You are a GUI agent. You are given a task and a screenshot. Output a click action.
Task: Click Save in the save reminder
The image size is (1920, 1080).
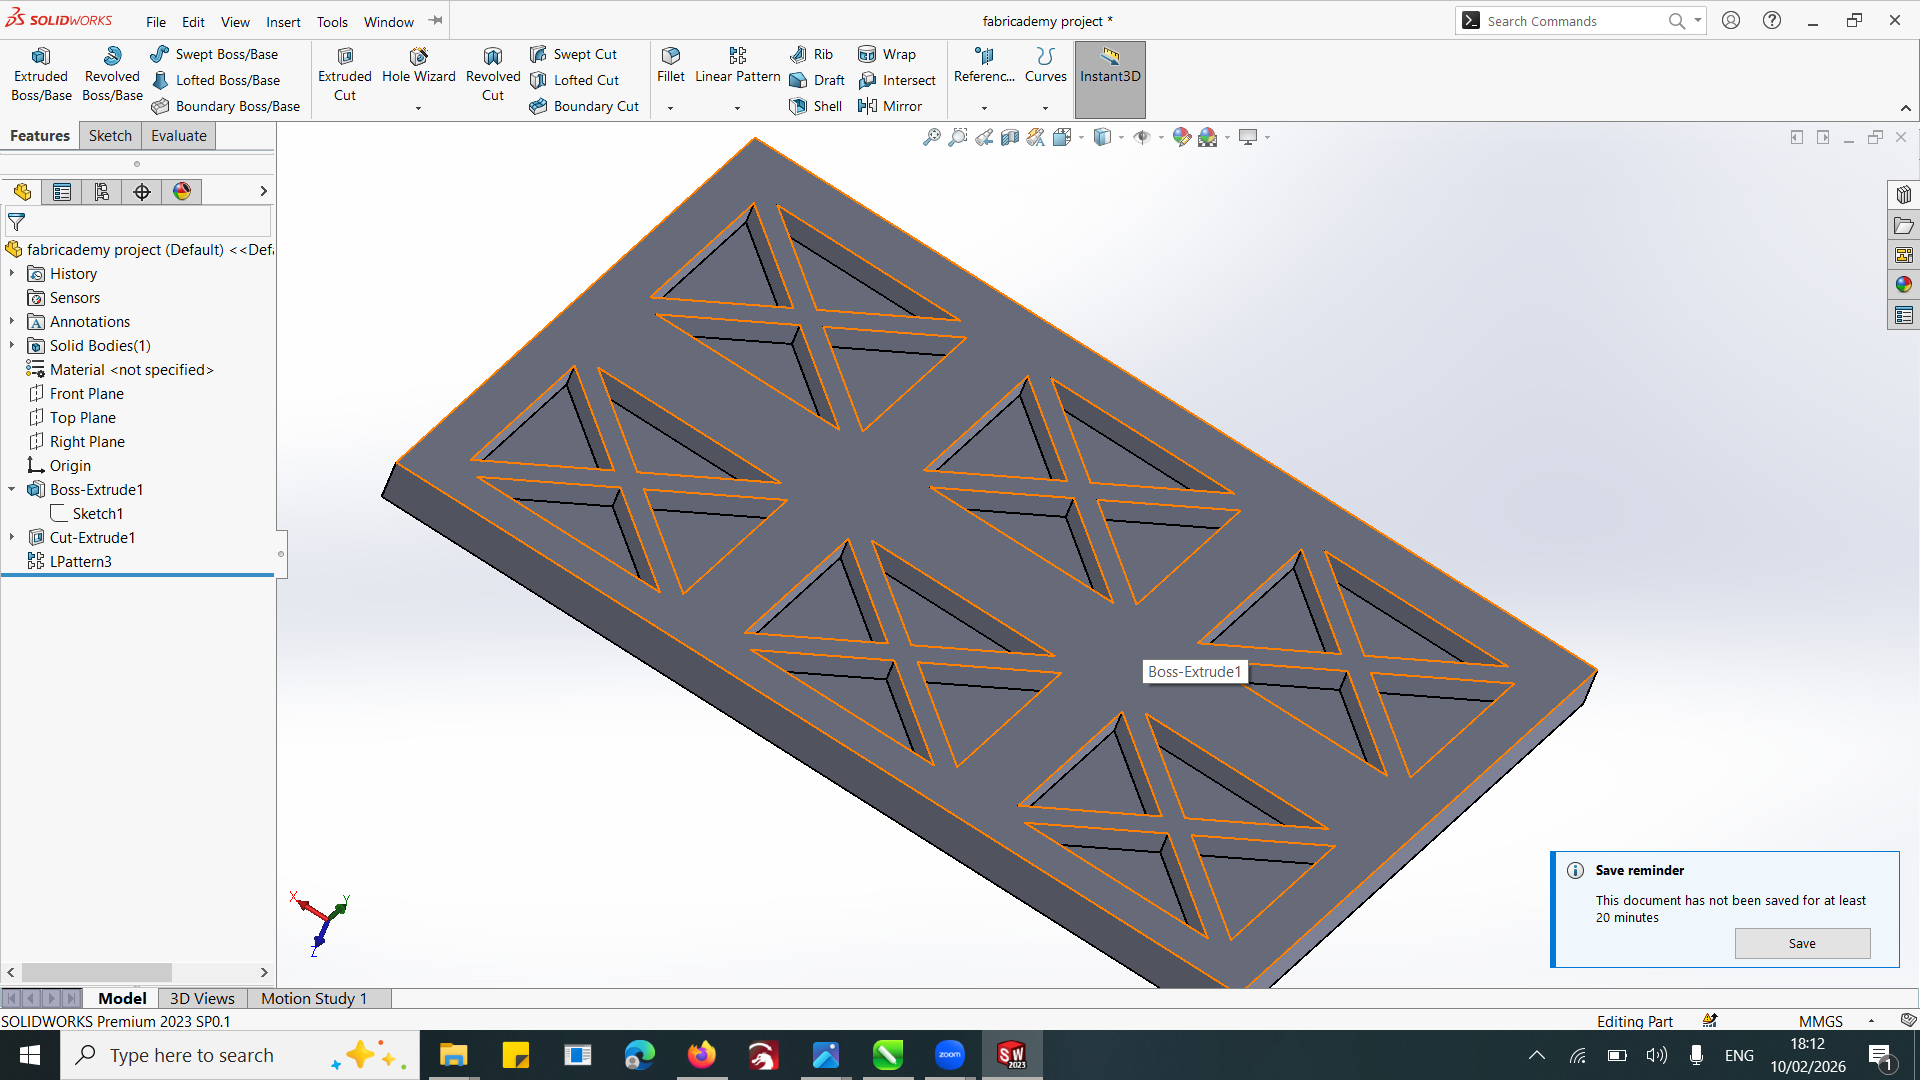click(x=1801, y=943)
